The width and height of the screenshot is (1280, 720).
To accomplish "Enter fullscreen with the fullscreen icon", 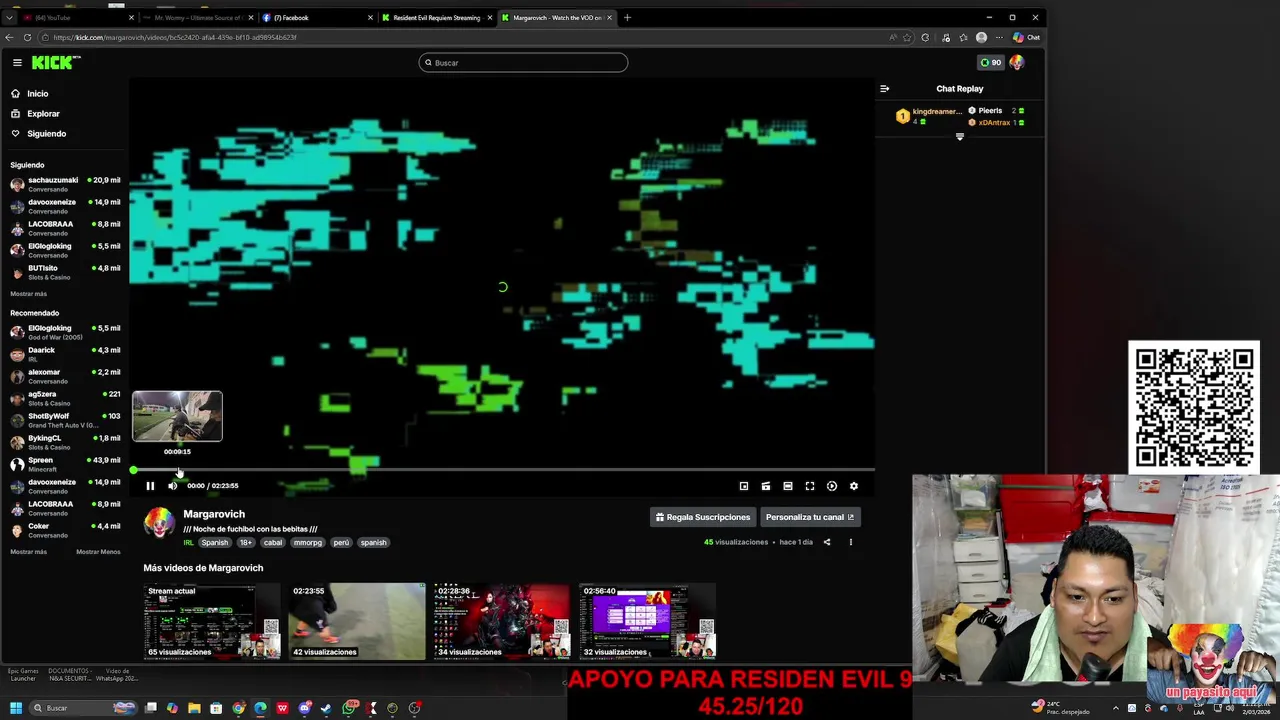I will 810,486.
